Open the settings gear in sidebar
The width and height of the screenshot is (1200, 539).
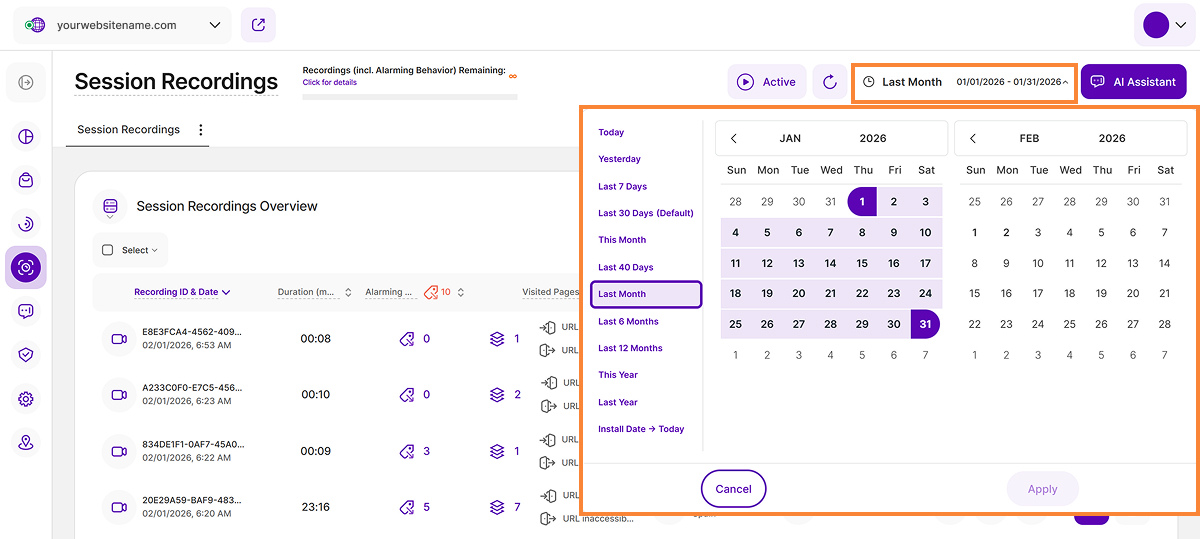point(26,399)
